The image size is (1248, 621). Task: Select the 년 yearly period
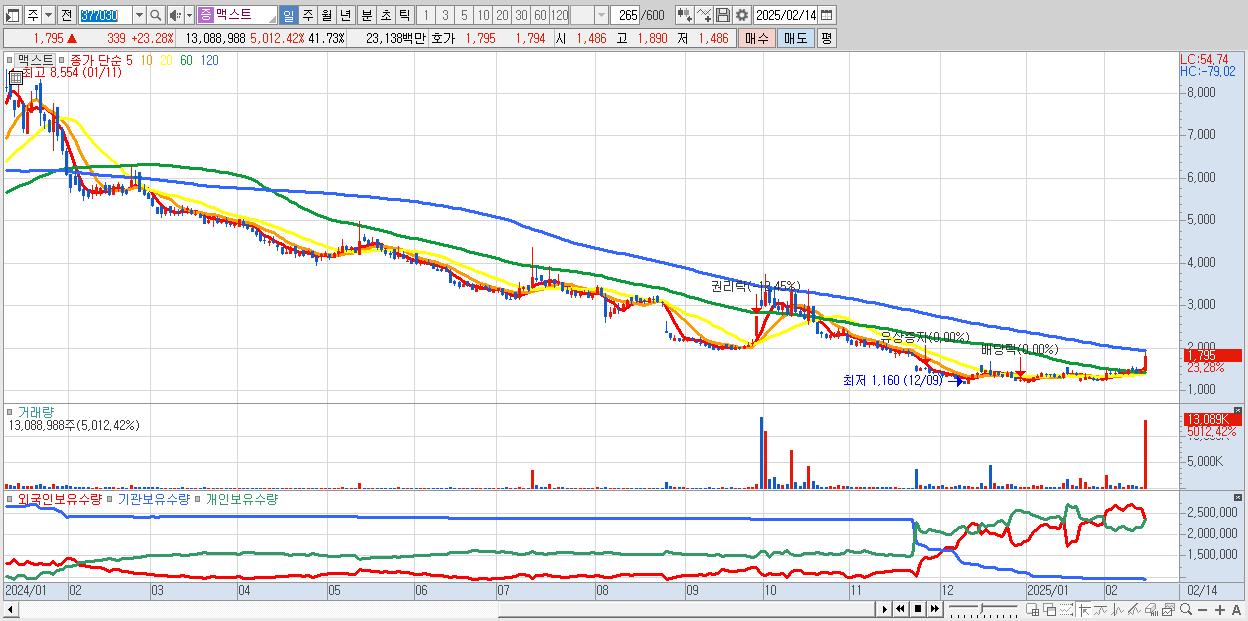tap(345, 15)
